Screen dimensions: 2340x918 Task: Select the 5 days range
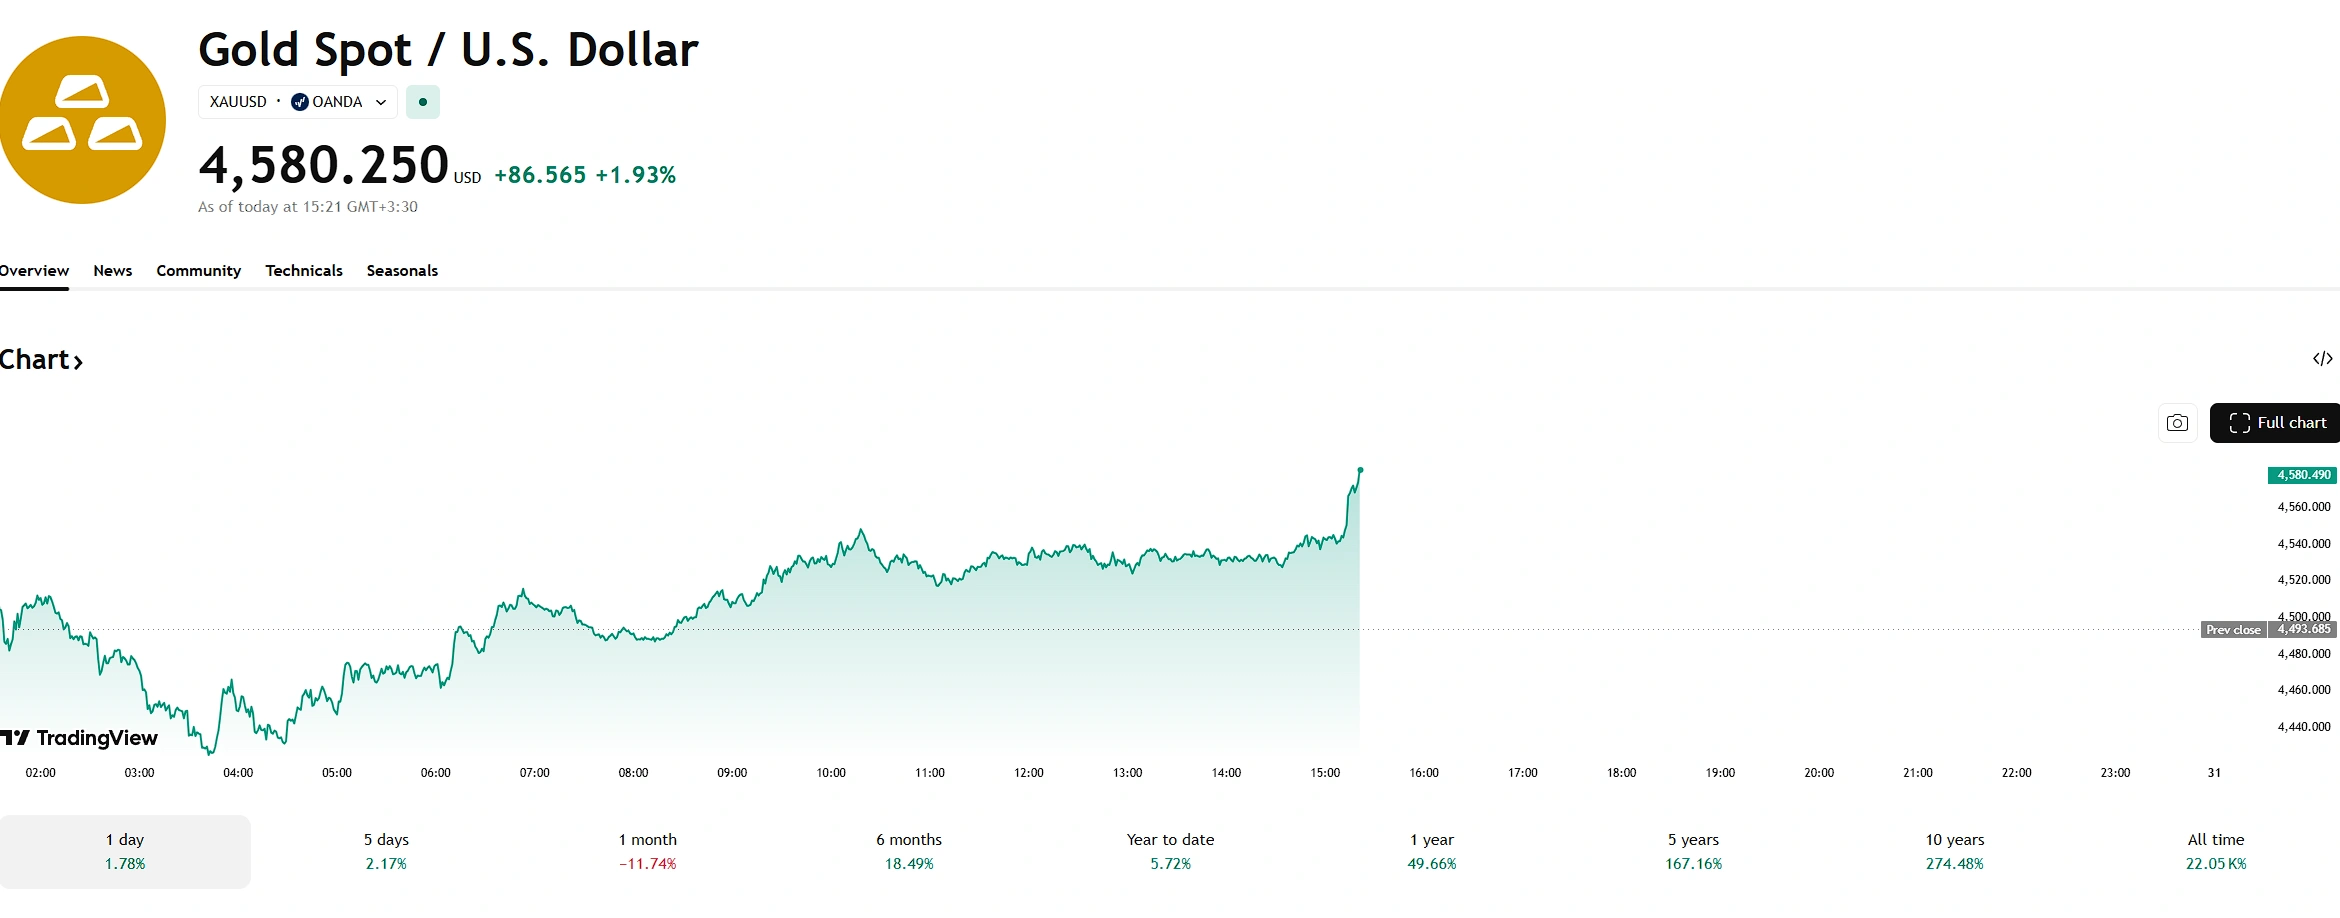point(386,851)
